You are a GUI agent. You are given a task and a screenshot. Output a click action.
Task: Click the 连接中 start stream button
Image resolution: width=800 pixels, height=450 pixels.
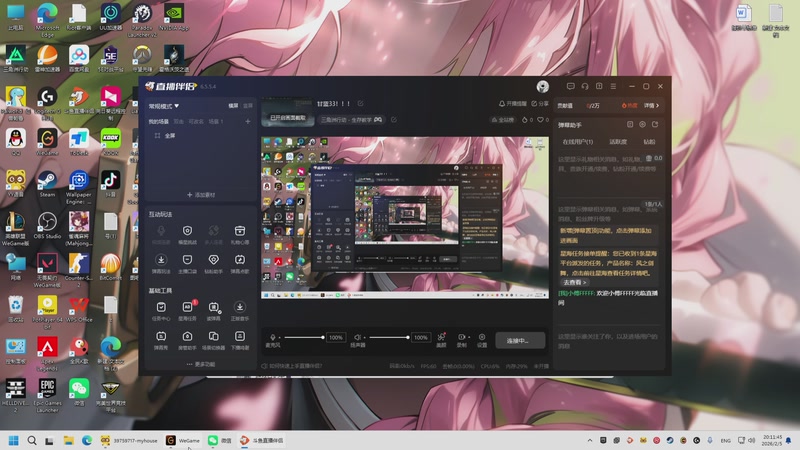[x=520, y=340]
